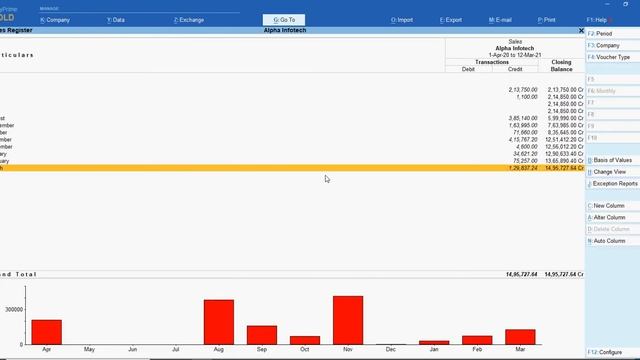Click N: Auto Column
The width and height of the screenshot is (640, 360).
(613, 241)
